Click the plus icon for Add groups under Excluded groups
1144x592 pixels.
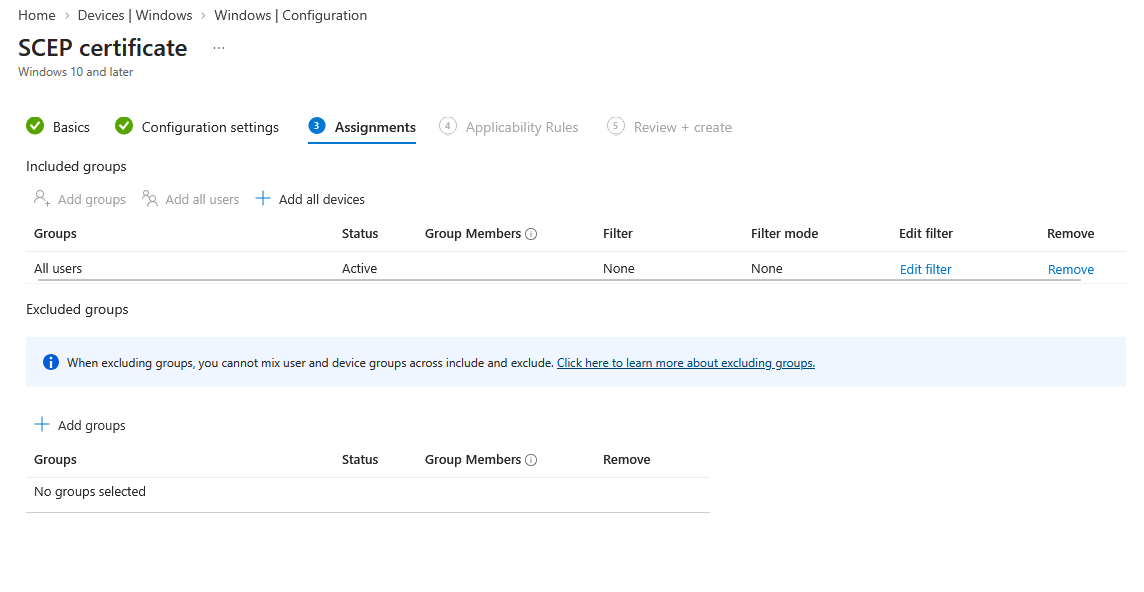[x=42, y=424]
